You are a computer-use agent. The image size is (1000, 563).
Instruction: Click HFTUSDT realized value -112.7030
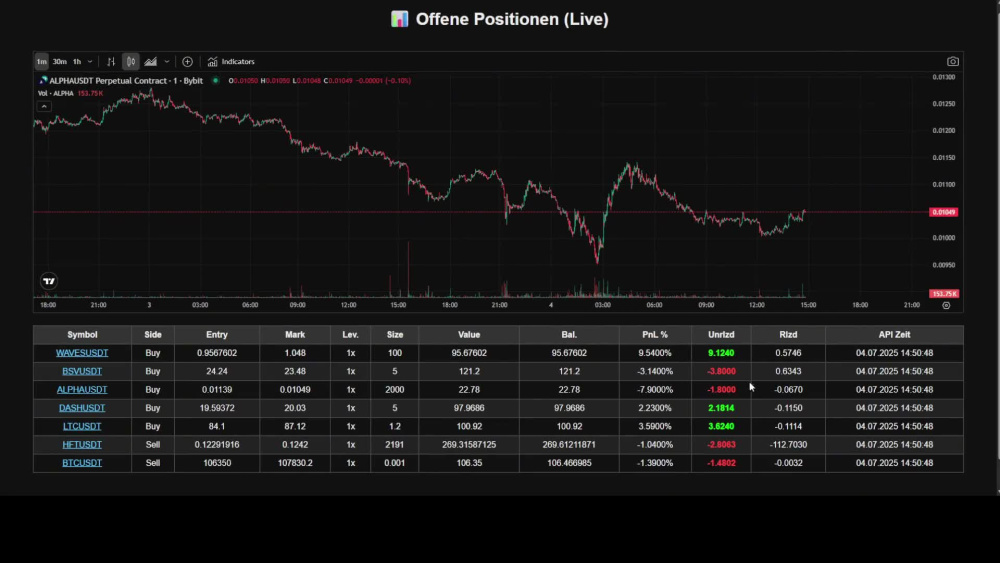(788, 445)
